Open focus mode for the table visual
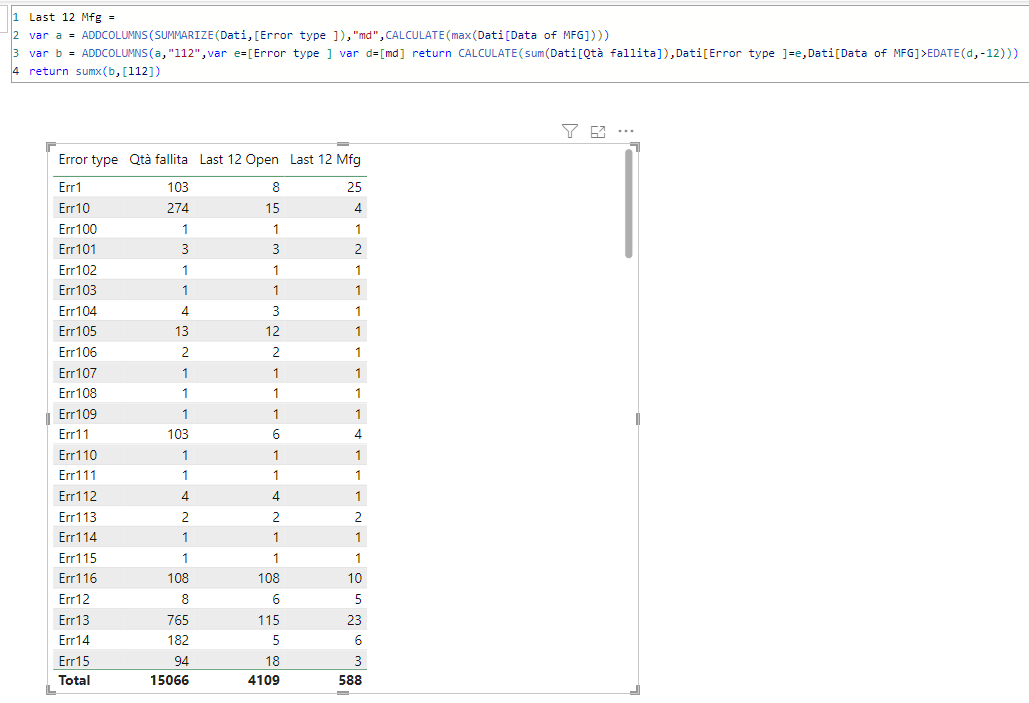This screenshot has height=703, width=1029. pyautogui.click(x=598, y=131)
